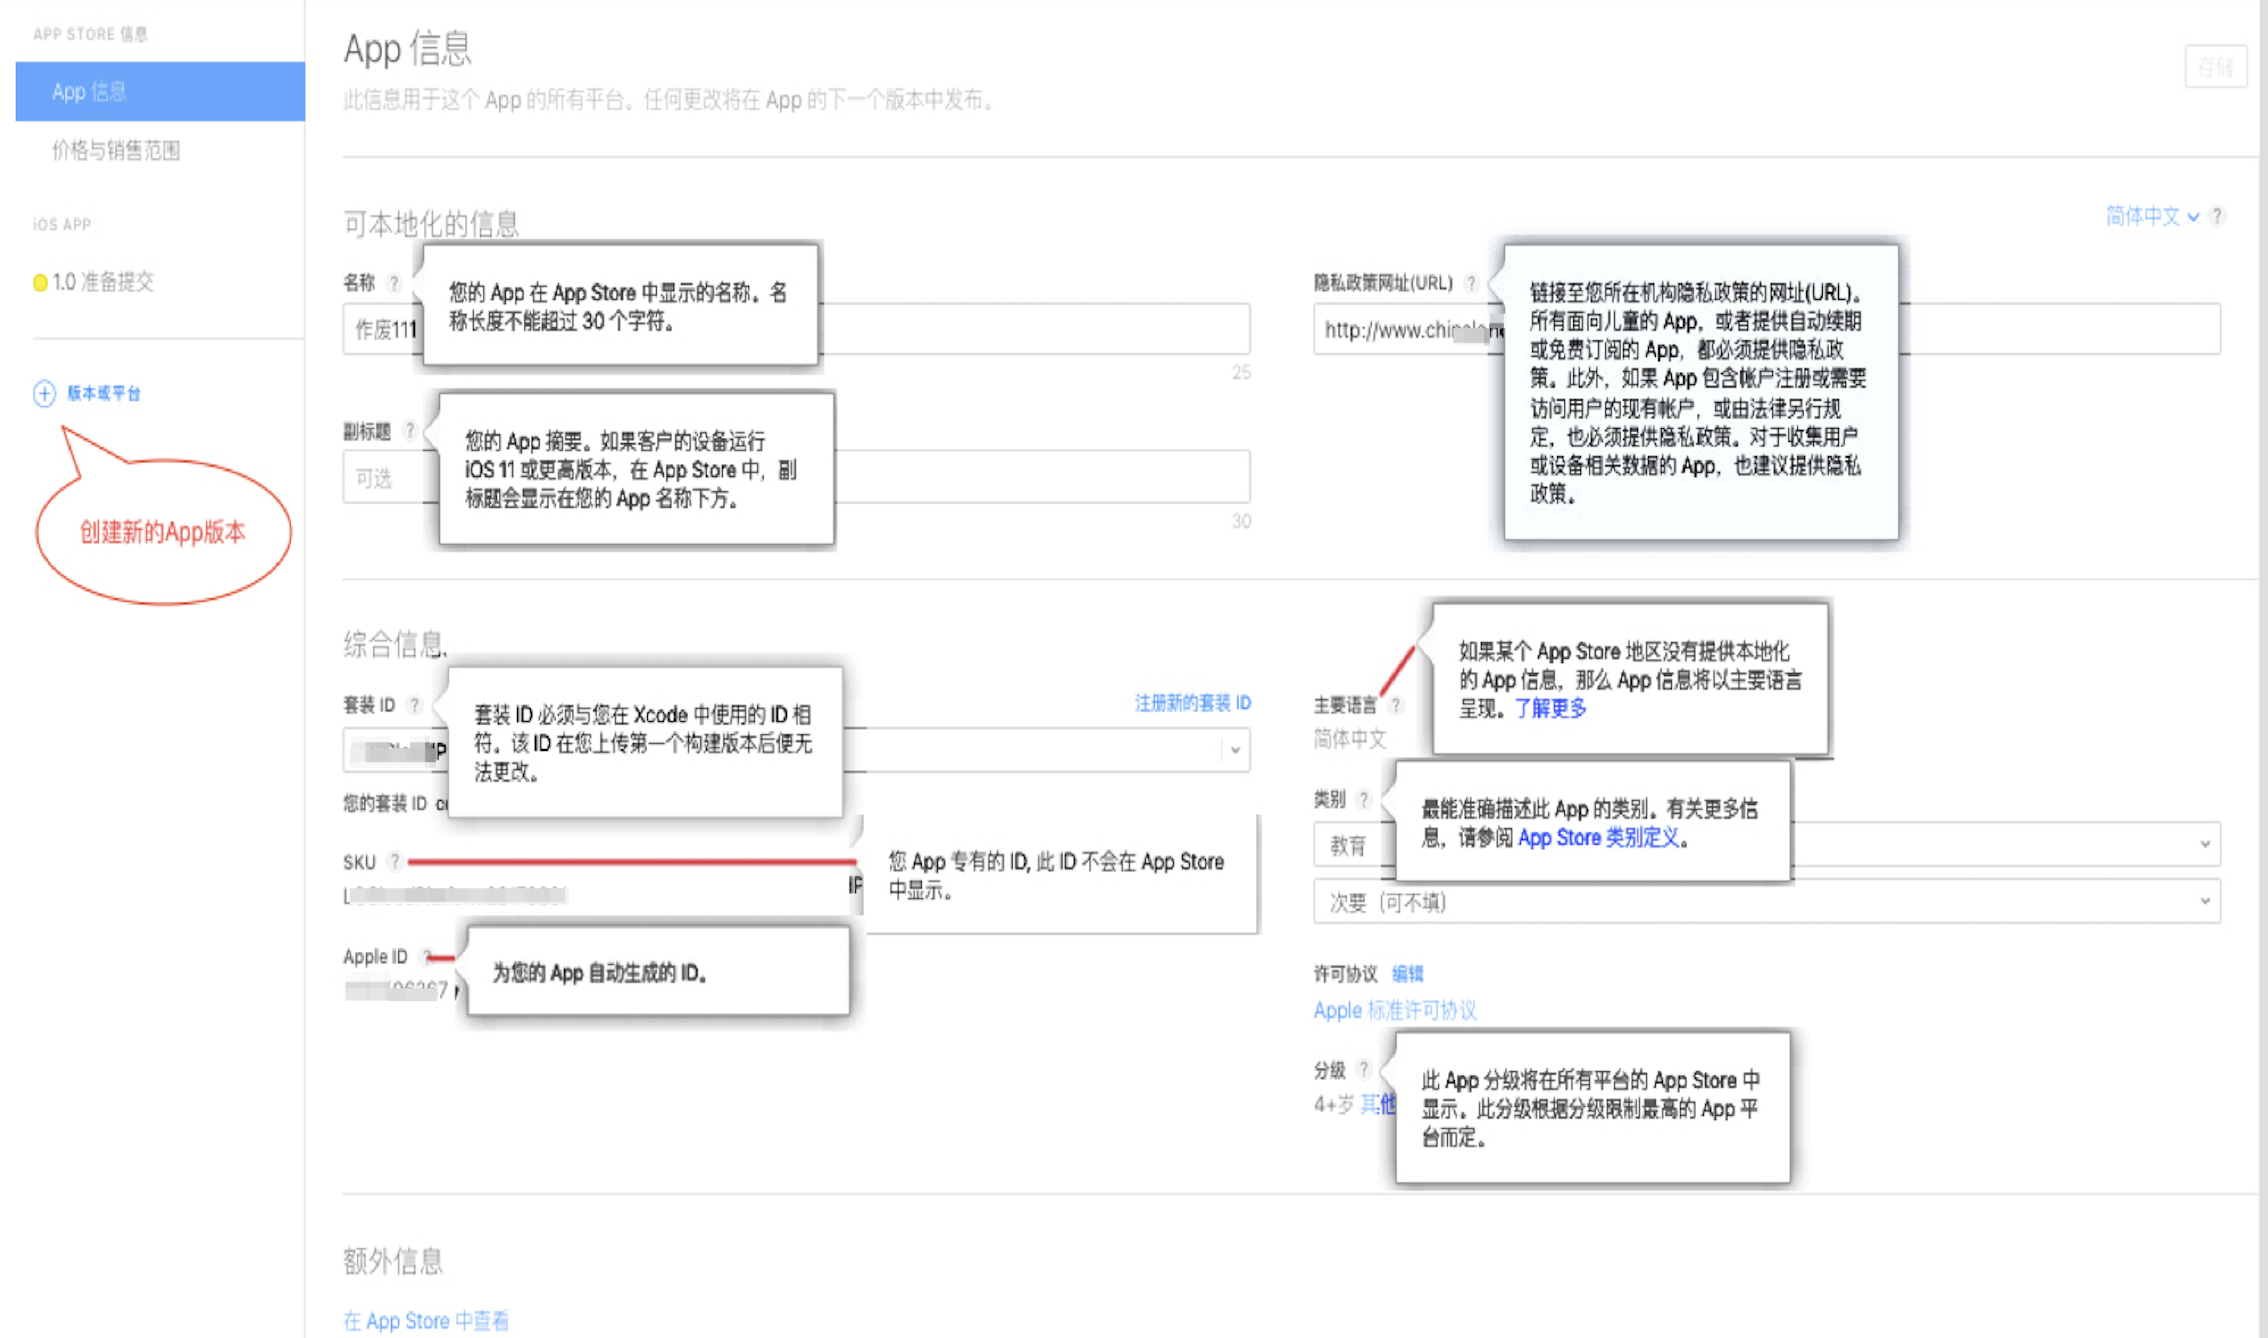Click the 额外信息 section heading

[393, 1261]
